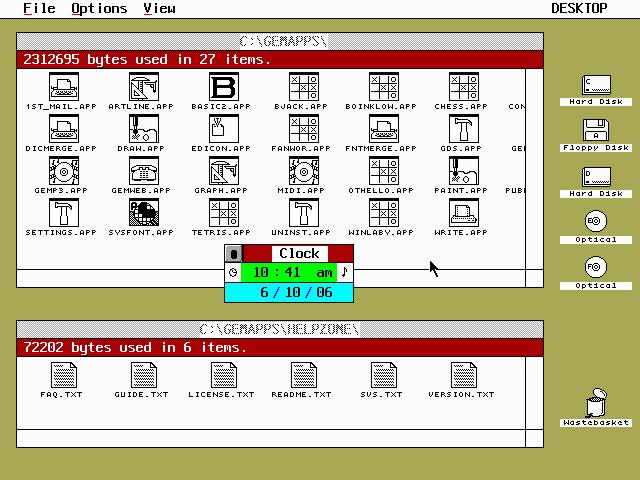Open the Options menu
640x480 pixels.
99,8
